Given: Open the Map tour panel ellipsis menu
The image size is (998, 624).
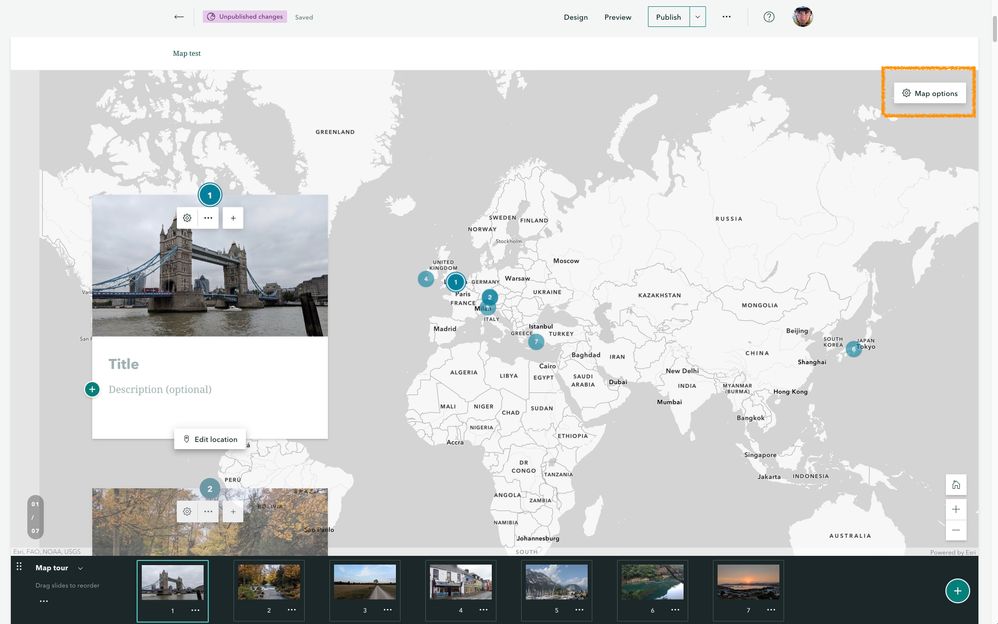Looking at the screenshot, I should point(43,601).
